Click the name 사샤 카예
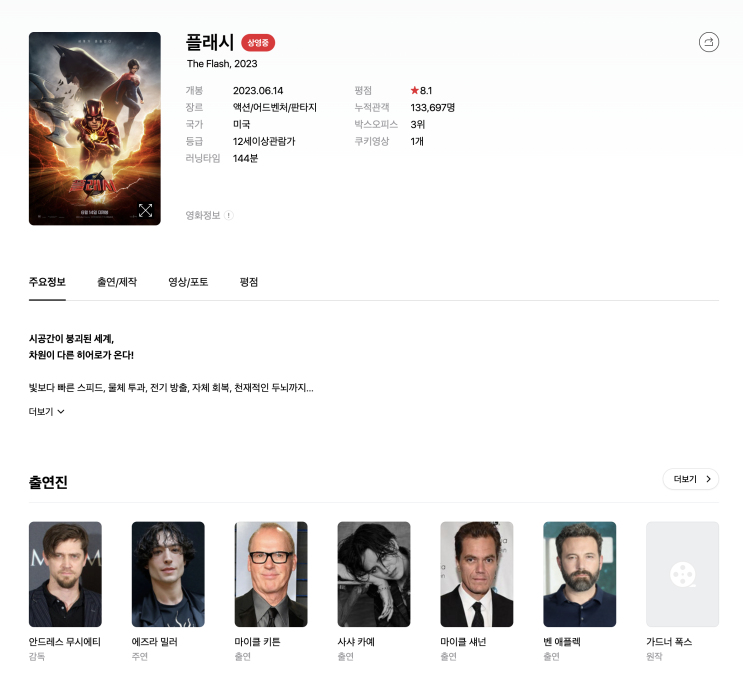 pos(356,642)
